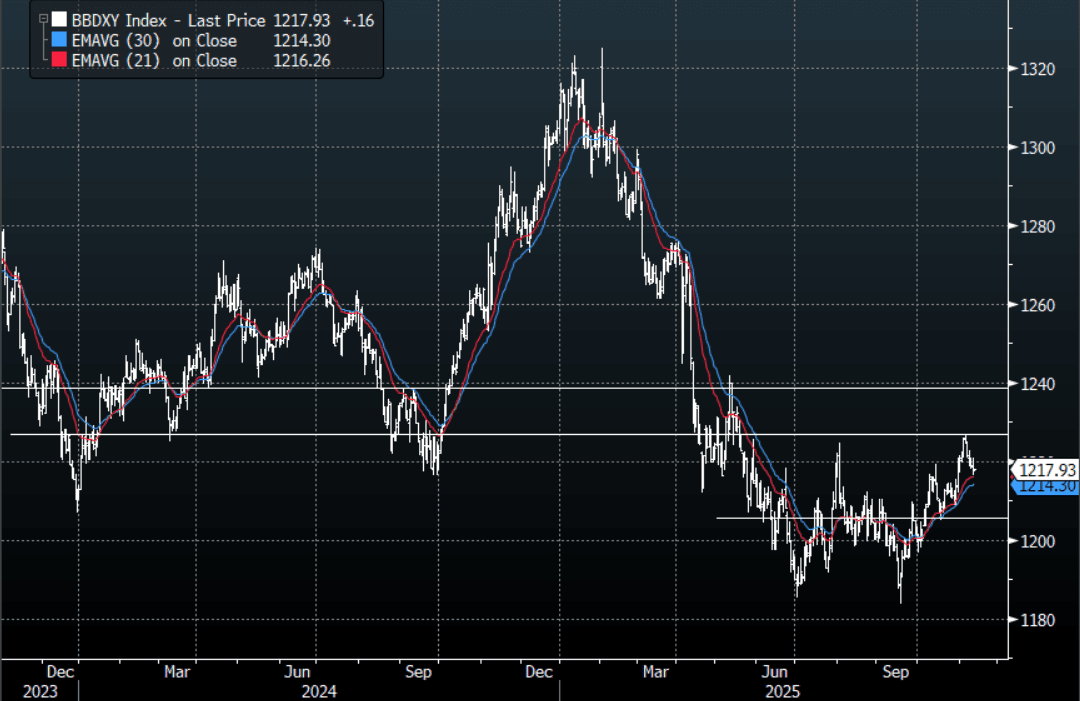
Task: Click the white 1217.93 price tag on the axis
Action: (1048, 469)
